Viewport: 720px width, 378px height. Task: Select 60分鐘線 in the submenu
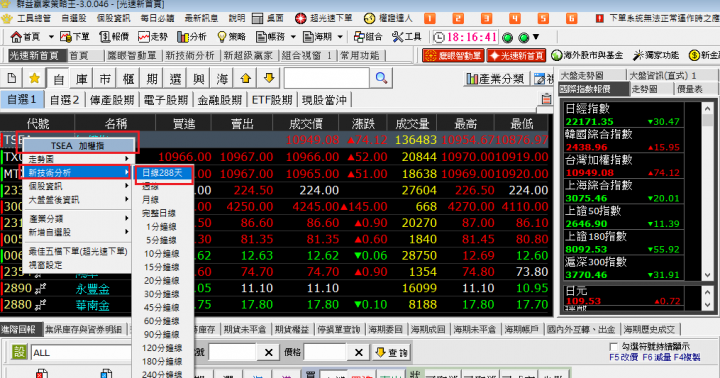pos(163,321)
